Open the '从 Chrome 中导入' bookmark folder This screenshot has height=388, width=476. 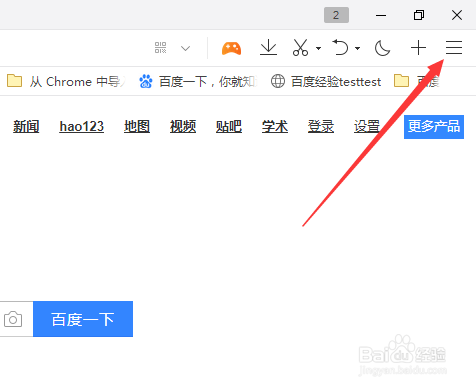point(66,81)
